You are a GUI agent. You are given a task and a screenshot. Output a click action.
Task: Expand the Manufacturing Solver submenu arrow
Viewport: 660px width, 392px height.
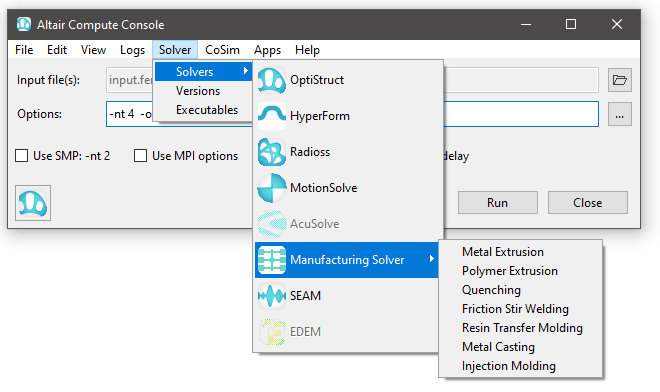[x=431, y=259]
